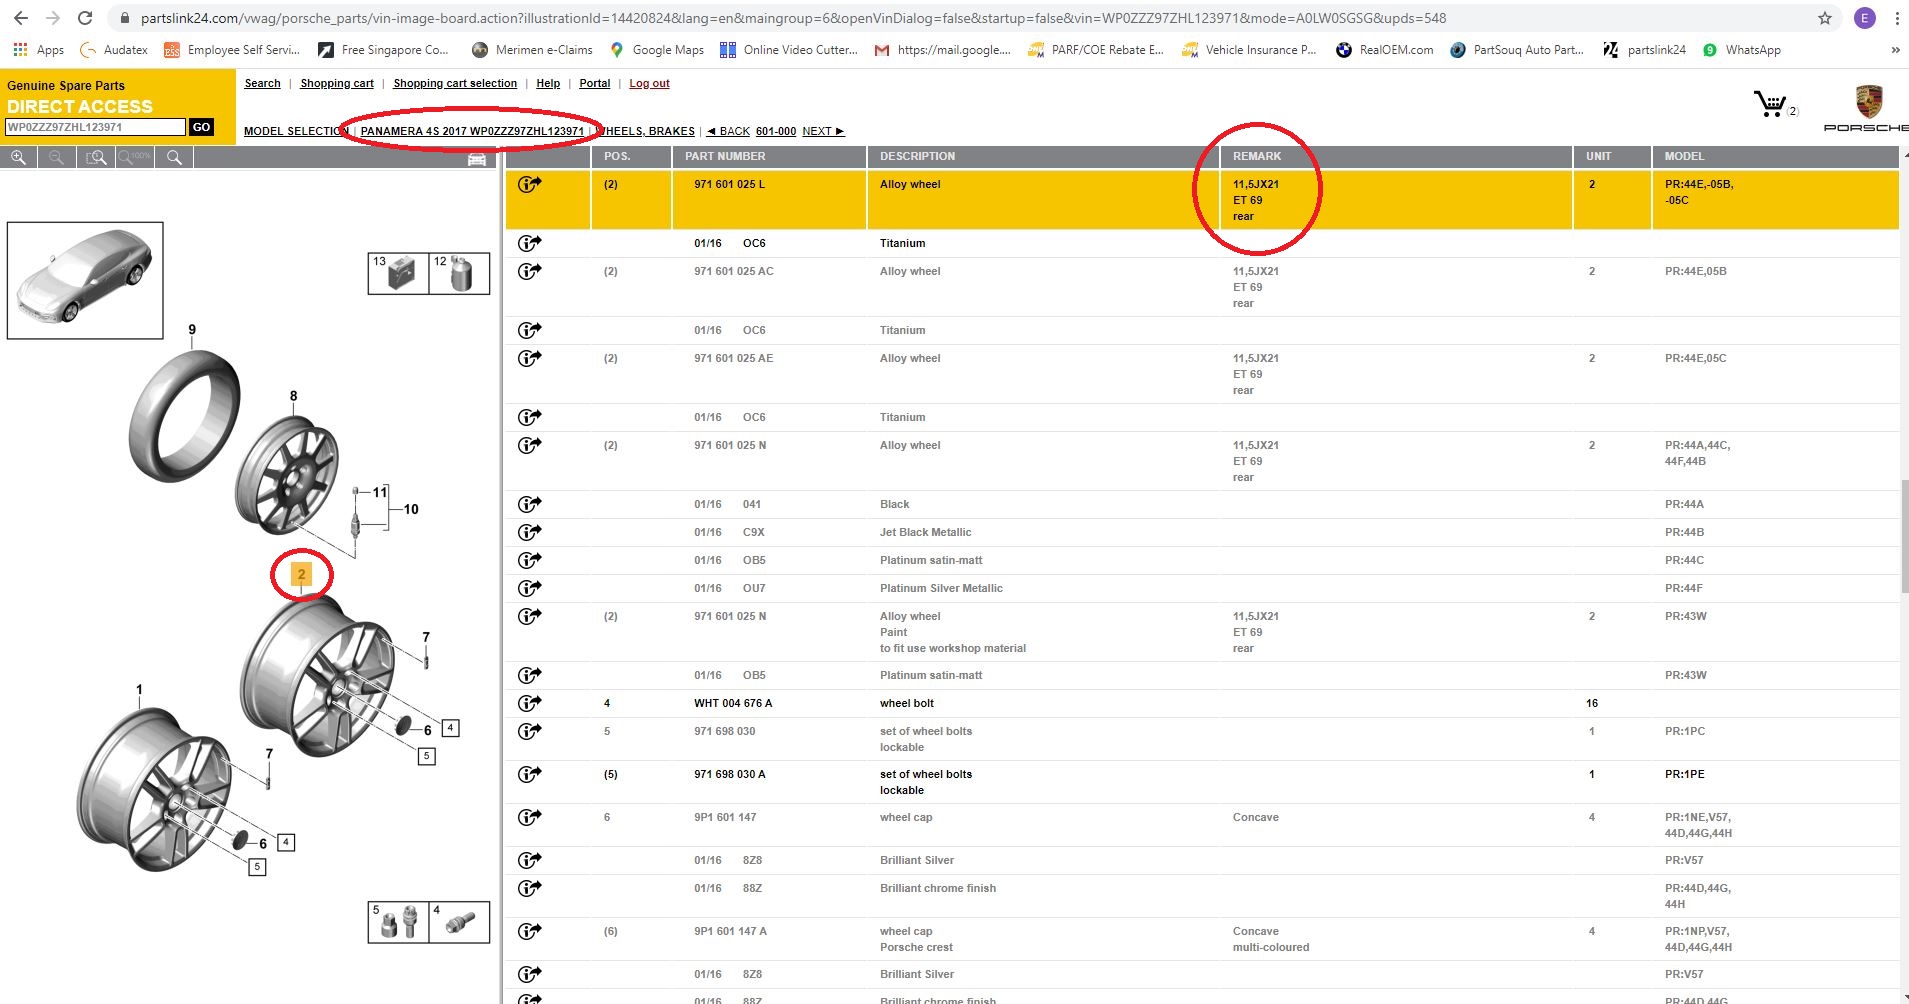Image resolution: width=1909 pixels, height=1004 pixels.
Task: Click info icon for 9P1 601 147 wheel cap
Action: (x=529, y=817)
